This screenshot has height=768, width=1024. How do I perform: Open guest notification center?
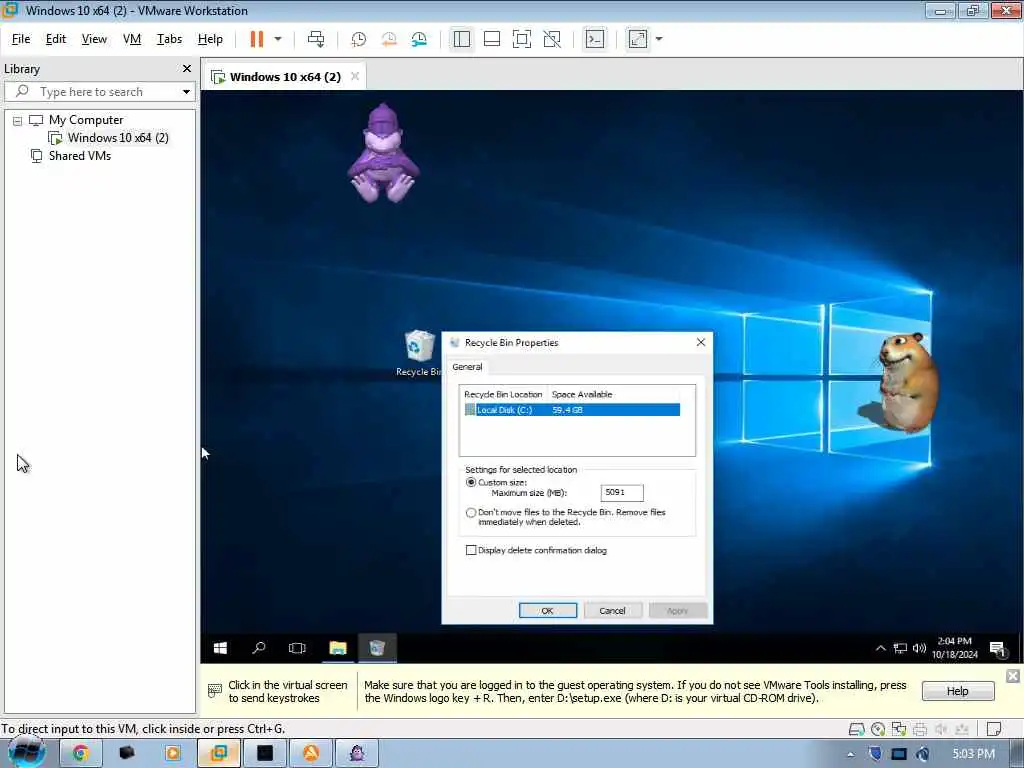pyautogui.click(x=997, y=648)
